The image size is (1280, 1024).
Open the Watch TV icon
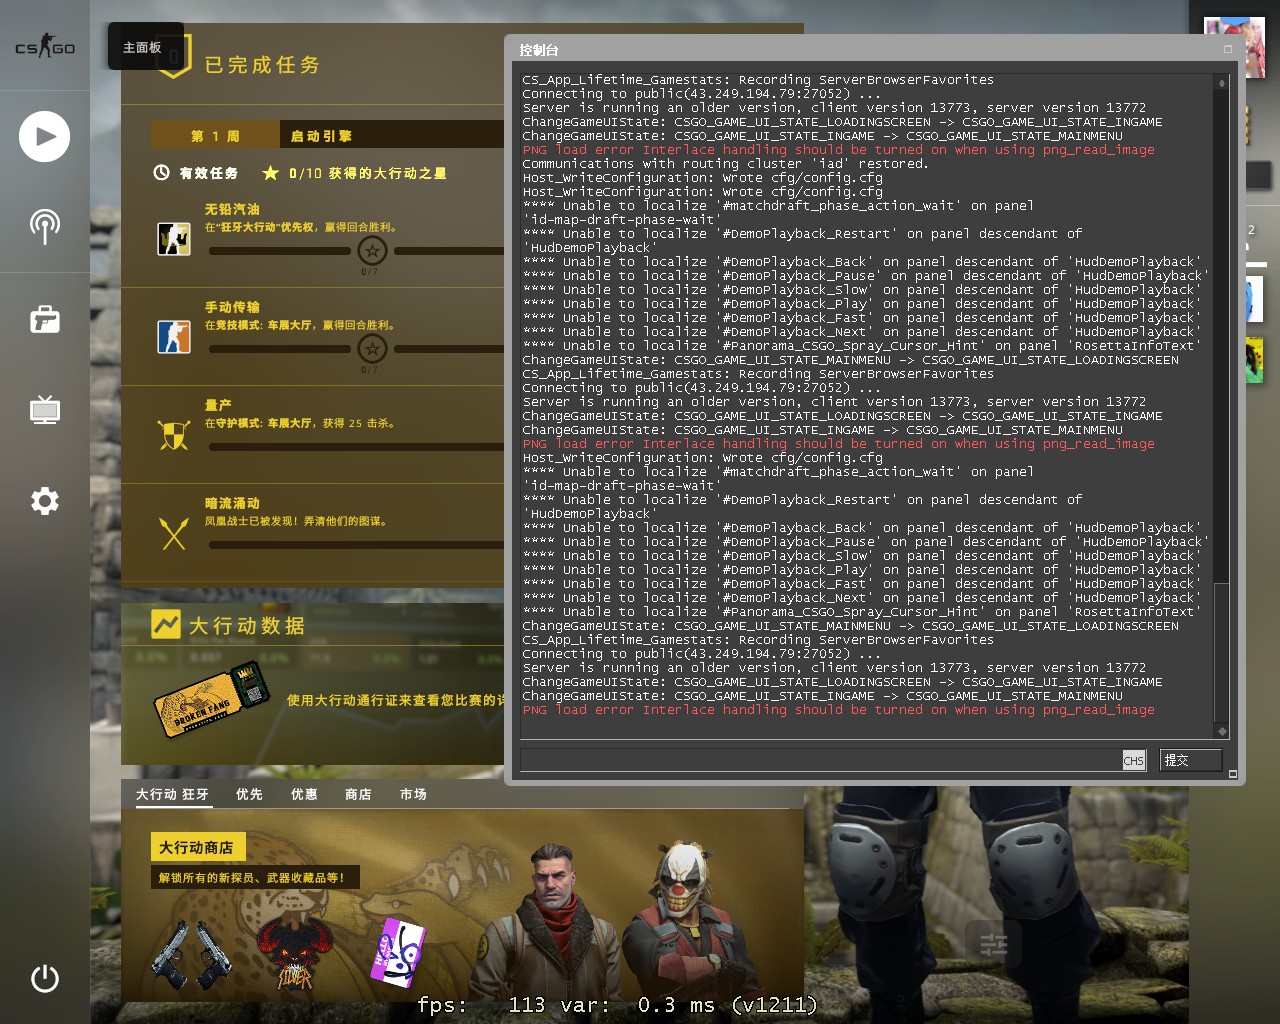coord(44,409)
